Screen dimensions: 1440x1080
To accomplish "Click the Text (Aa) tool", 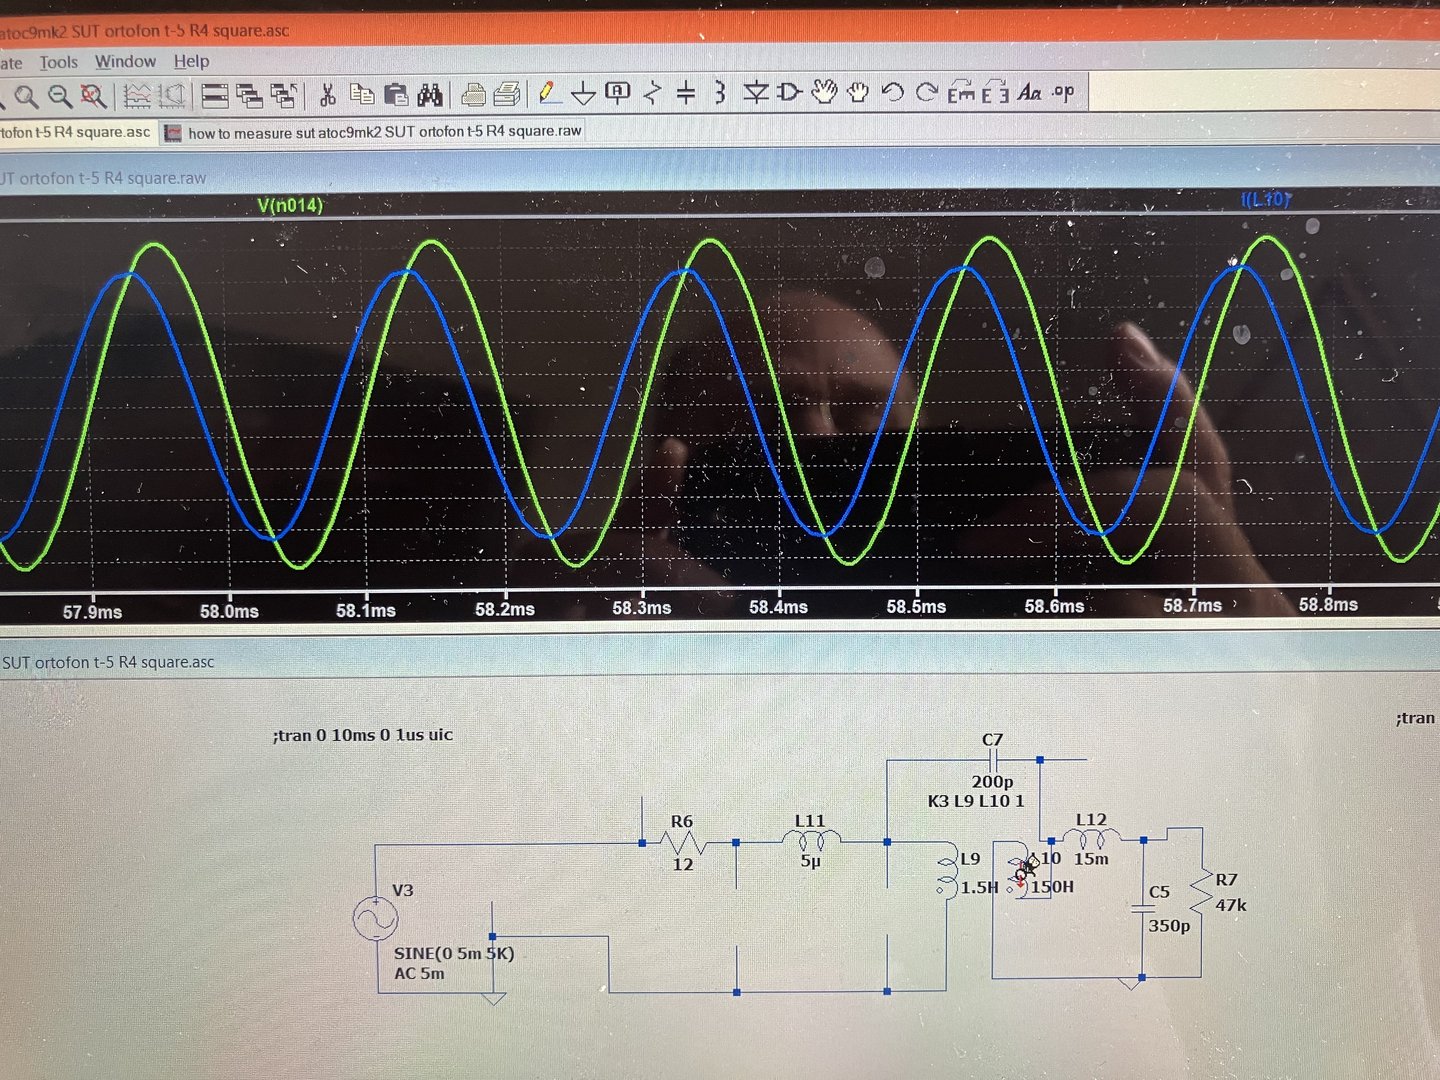I will tap(1029, 93).
